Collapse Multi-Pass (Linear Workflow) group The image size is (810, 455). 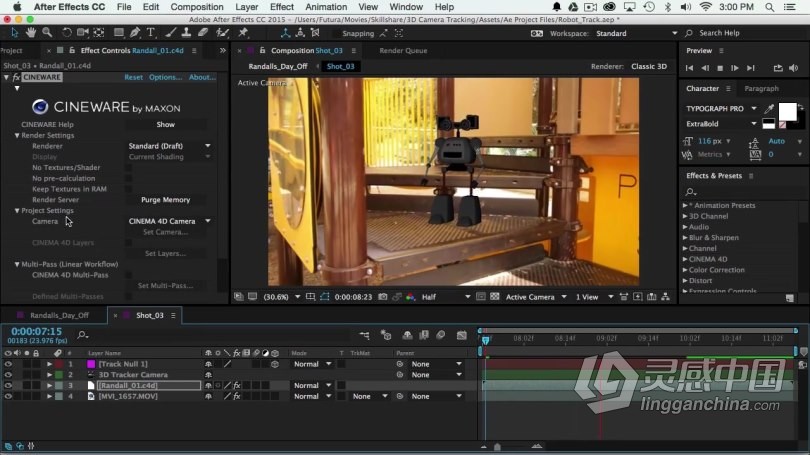[x=17, y=264]
